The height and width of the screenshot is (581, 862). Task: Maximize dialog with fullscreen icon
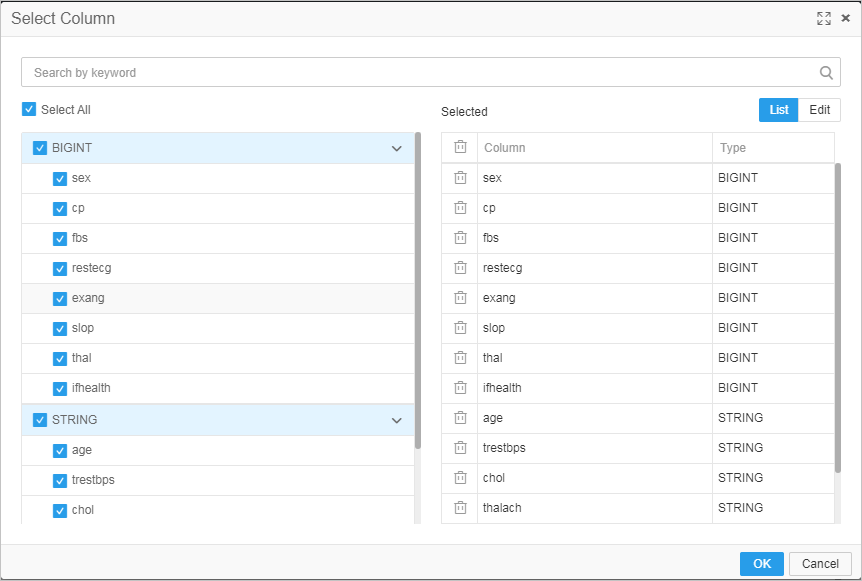click(x=824, y=18)
